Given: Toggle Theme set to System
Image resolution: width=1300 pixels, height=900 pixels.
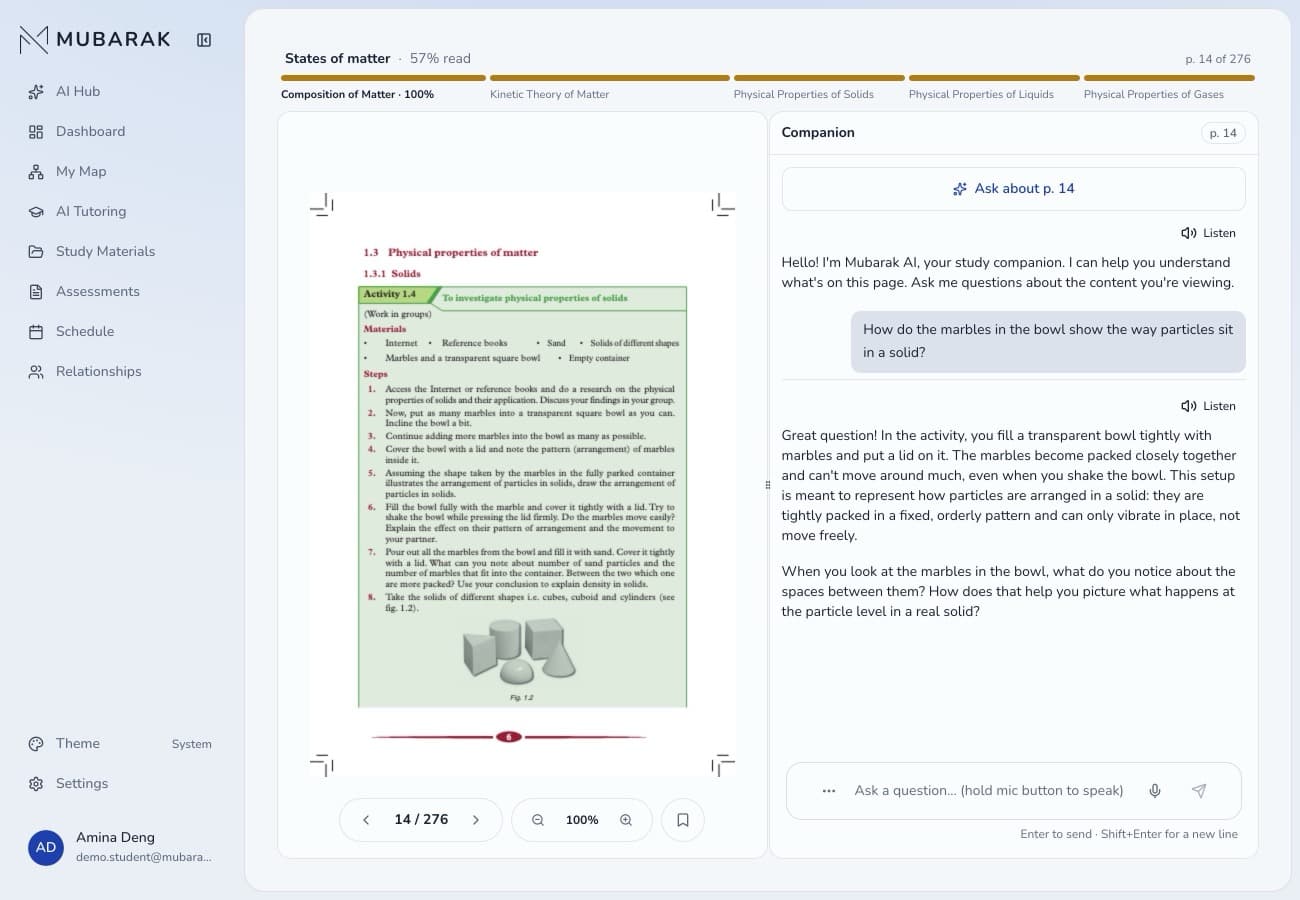Looking at the screenshot, I should pyautogui.click(x=120, y=743).
